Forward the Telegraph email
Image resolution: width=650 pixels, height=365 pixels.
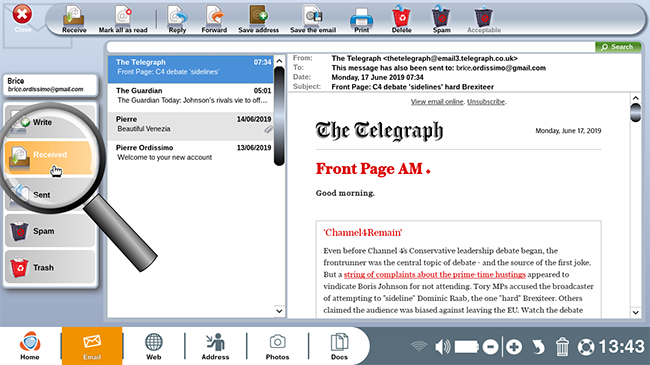[214, 19]
